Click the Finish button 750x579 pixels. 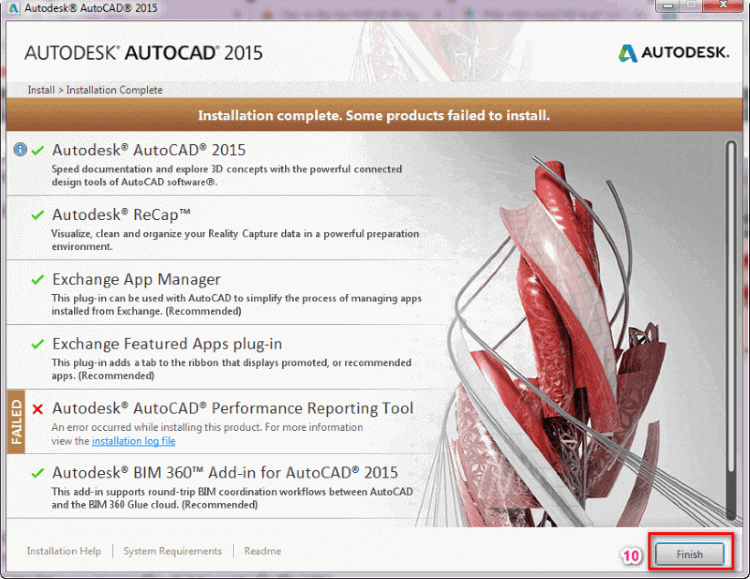[689, 554]
